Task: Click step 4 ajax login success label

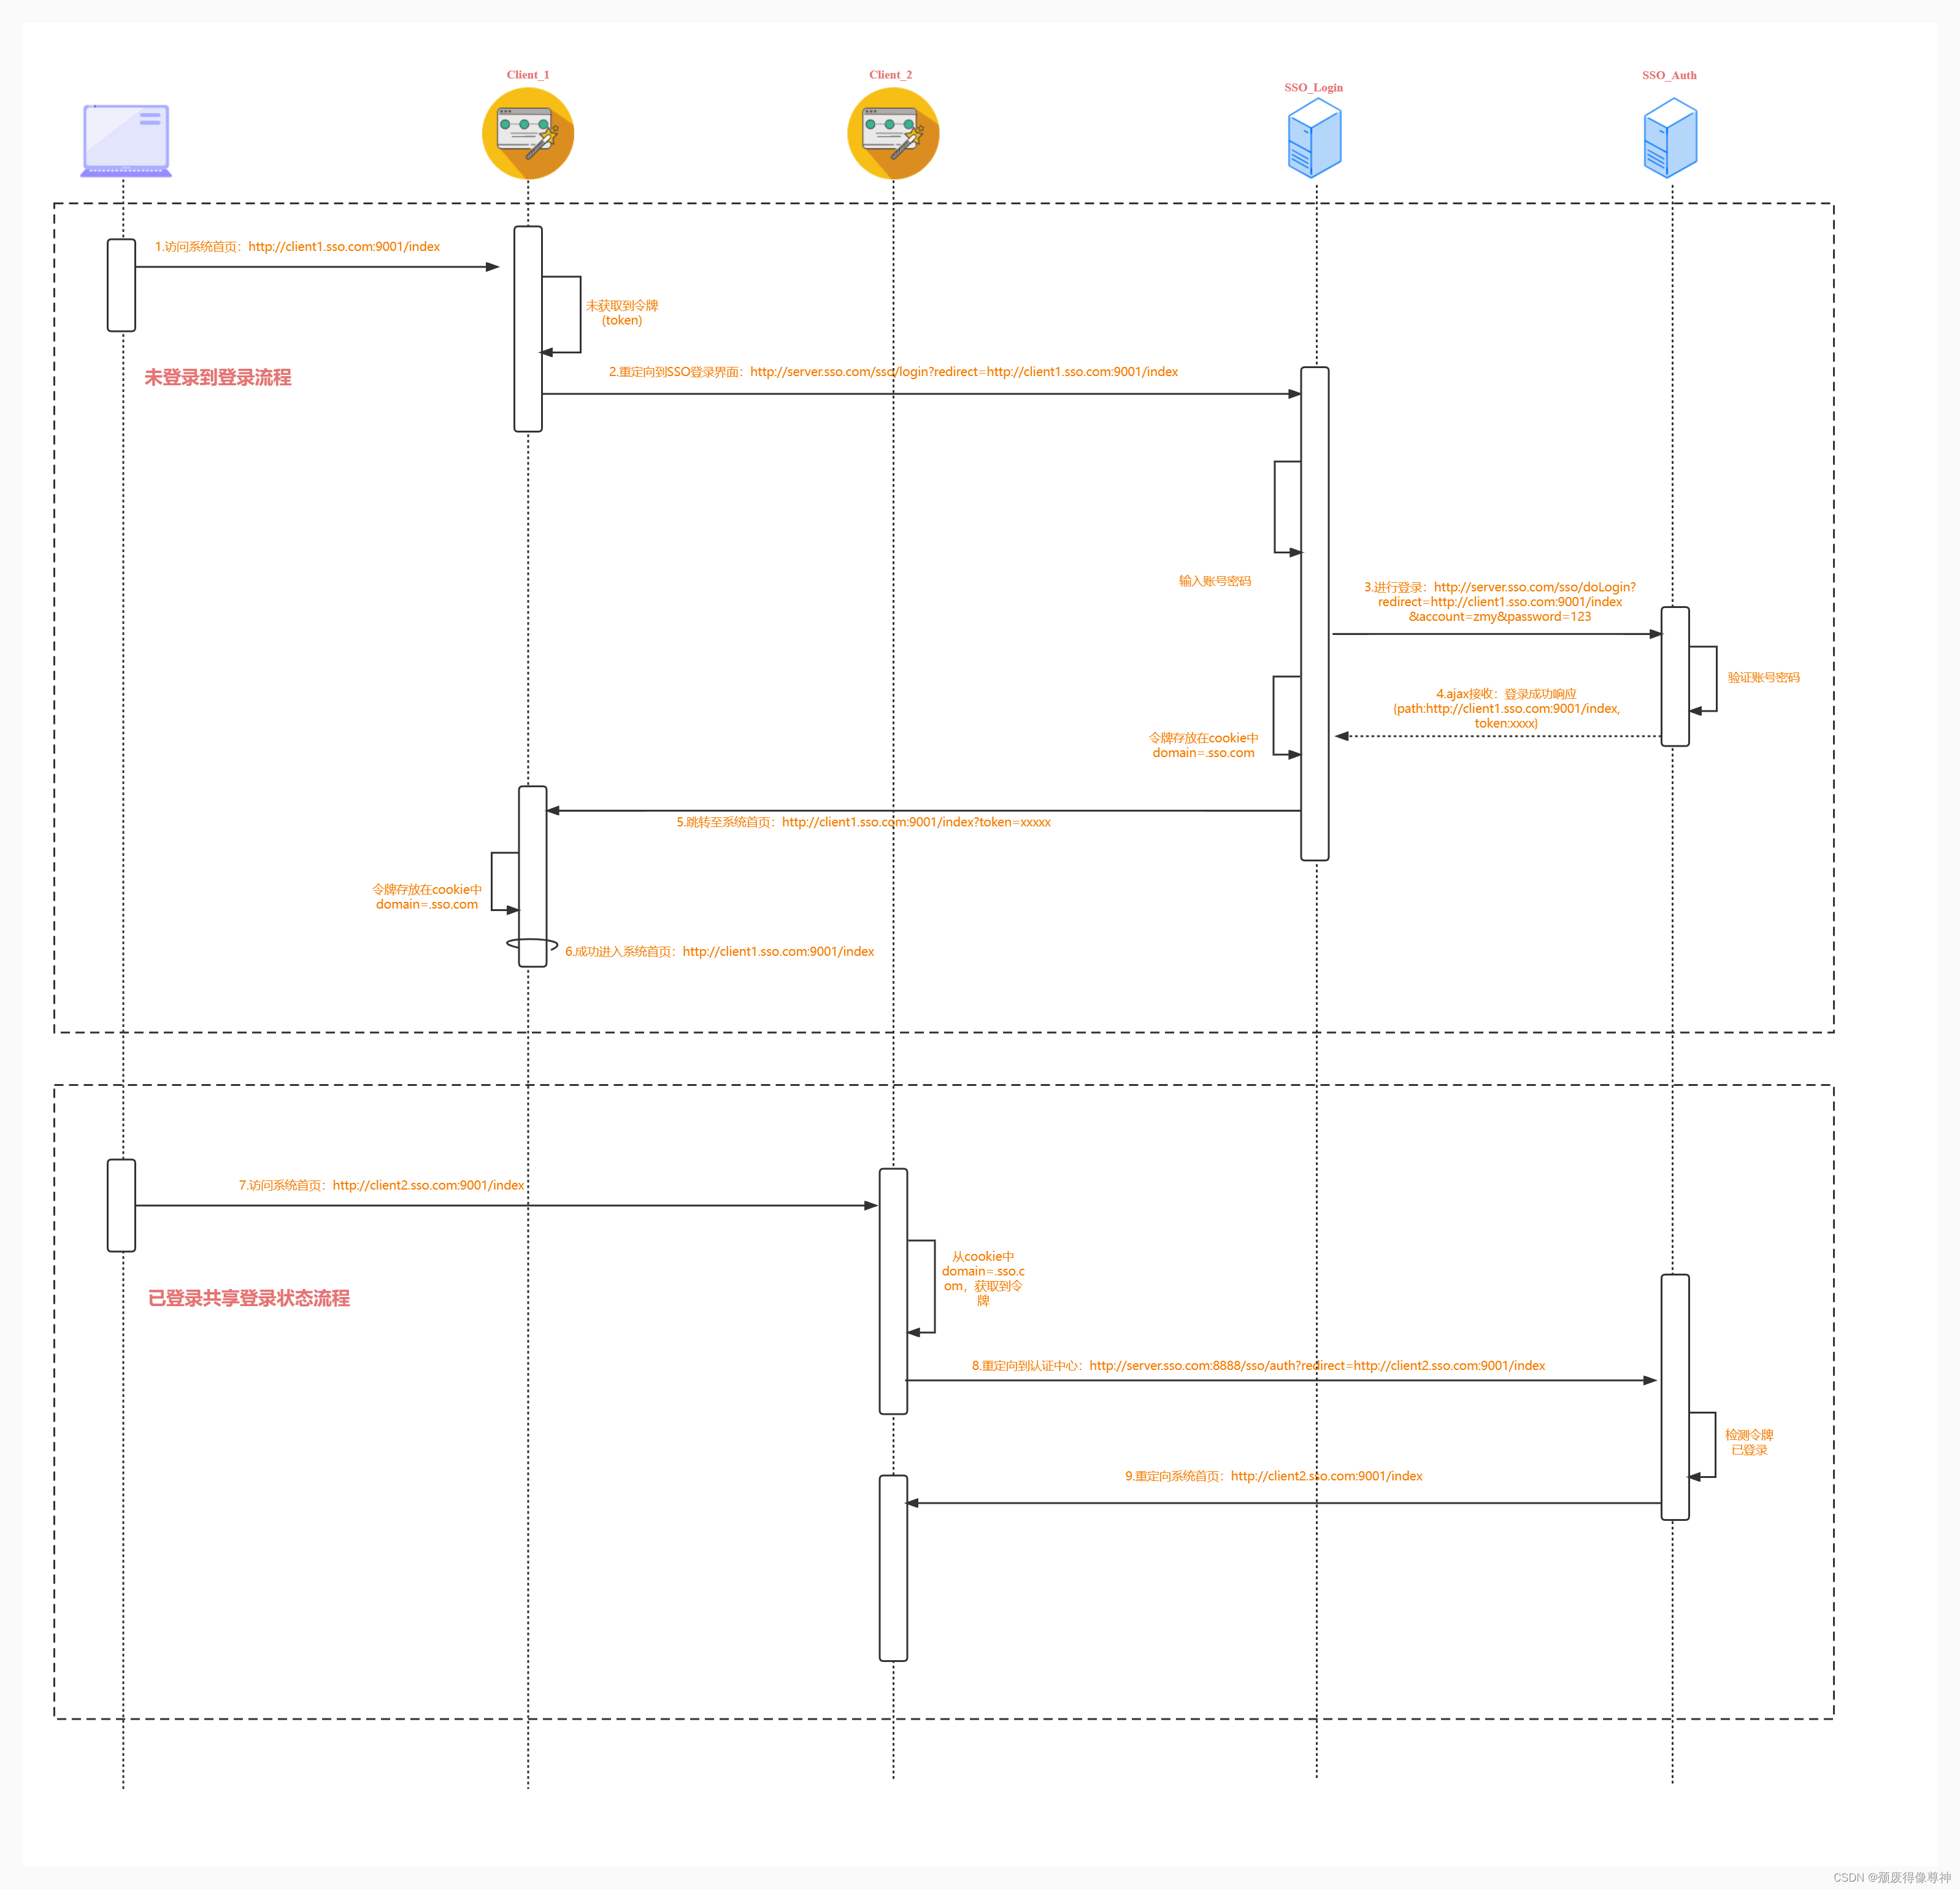Action: pos(1506,709)
